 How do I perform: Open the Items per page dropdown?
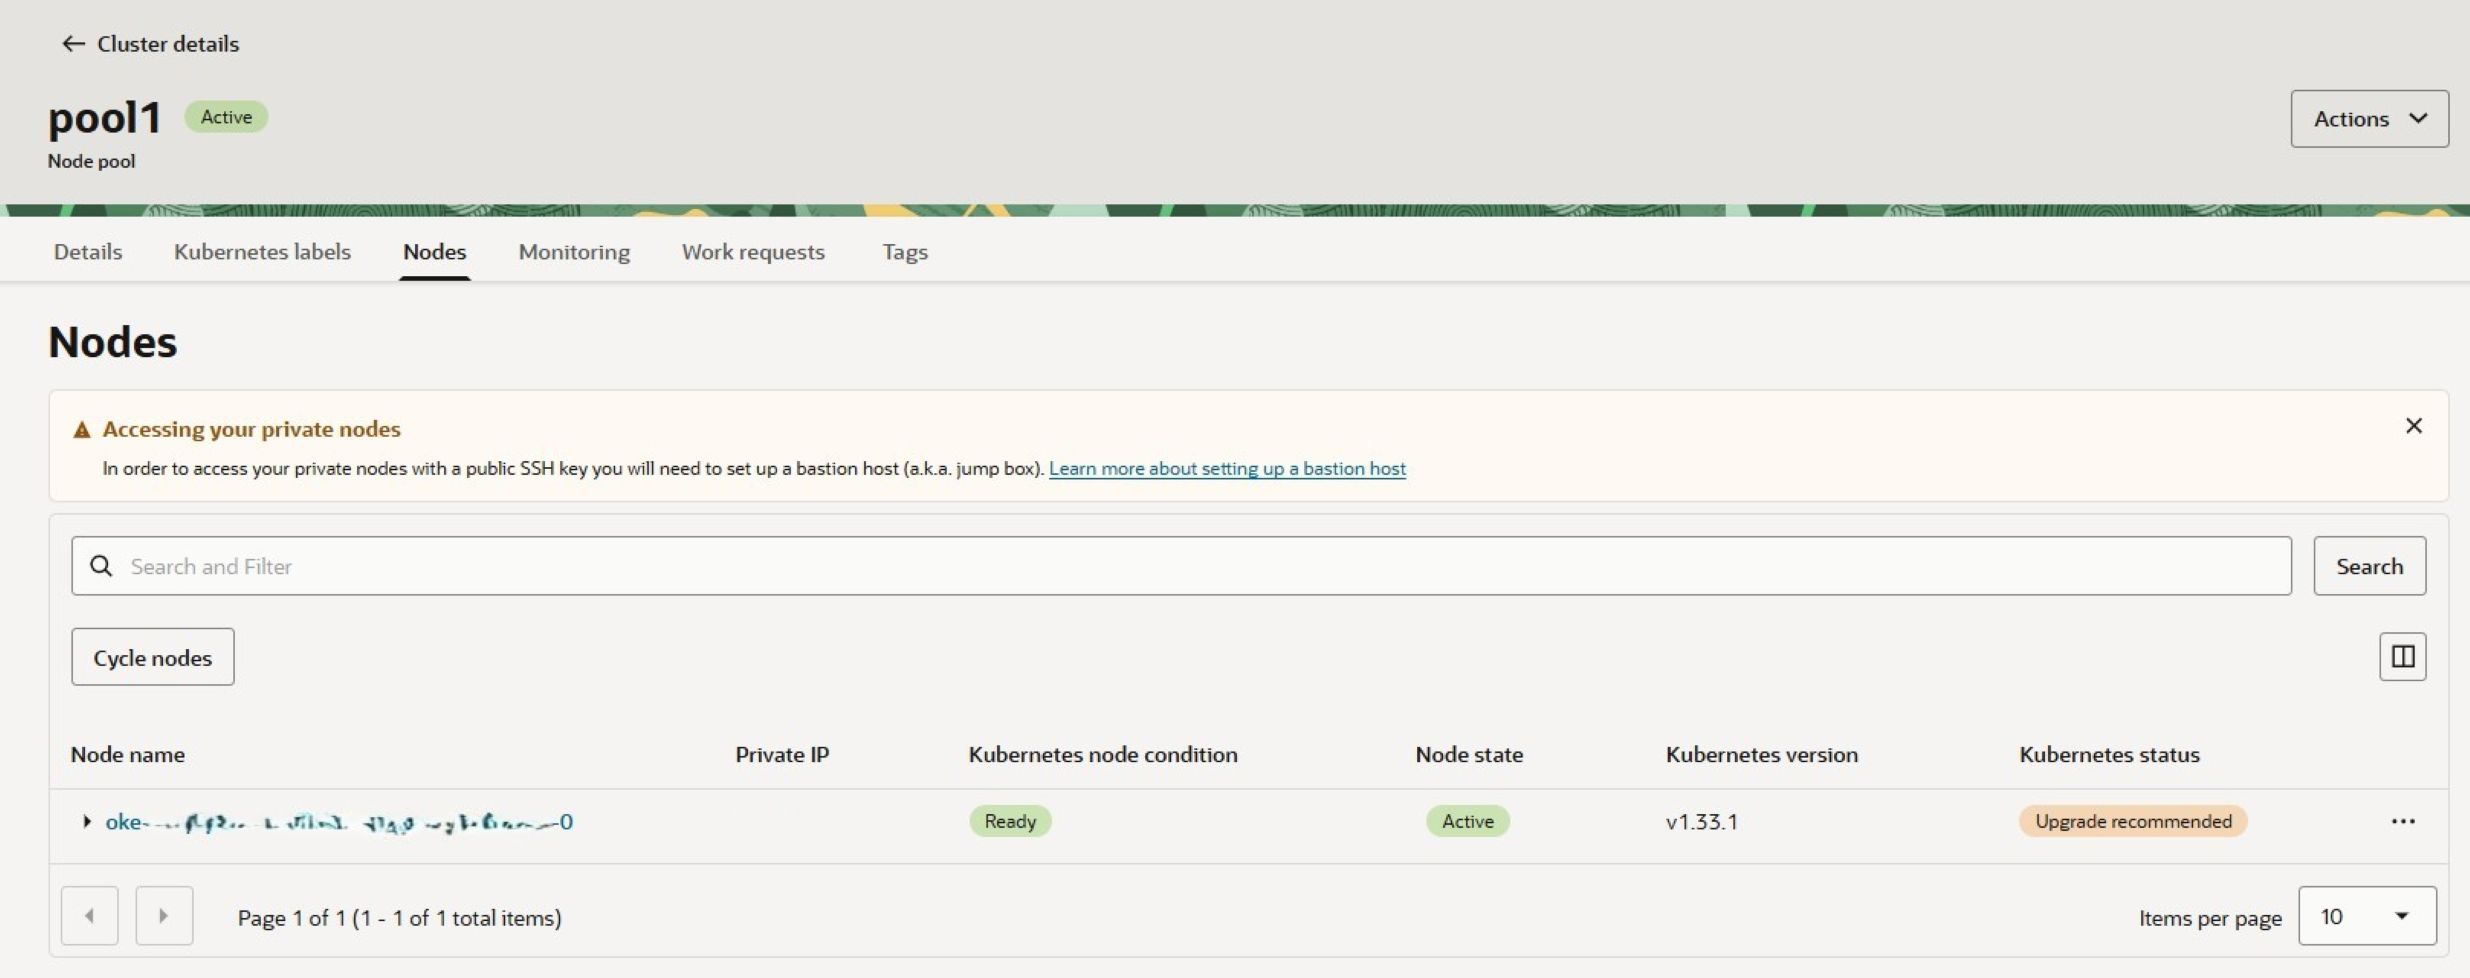(2367, 915)
